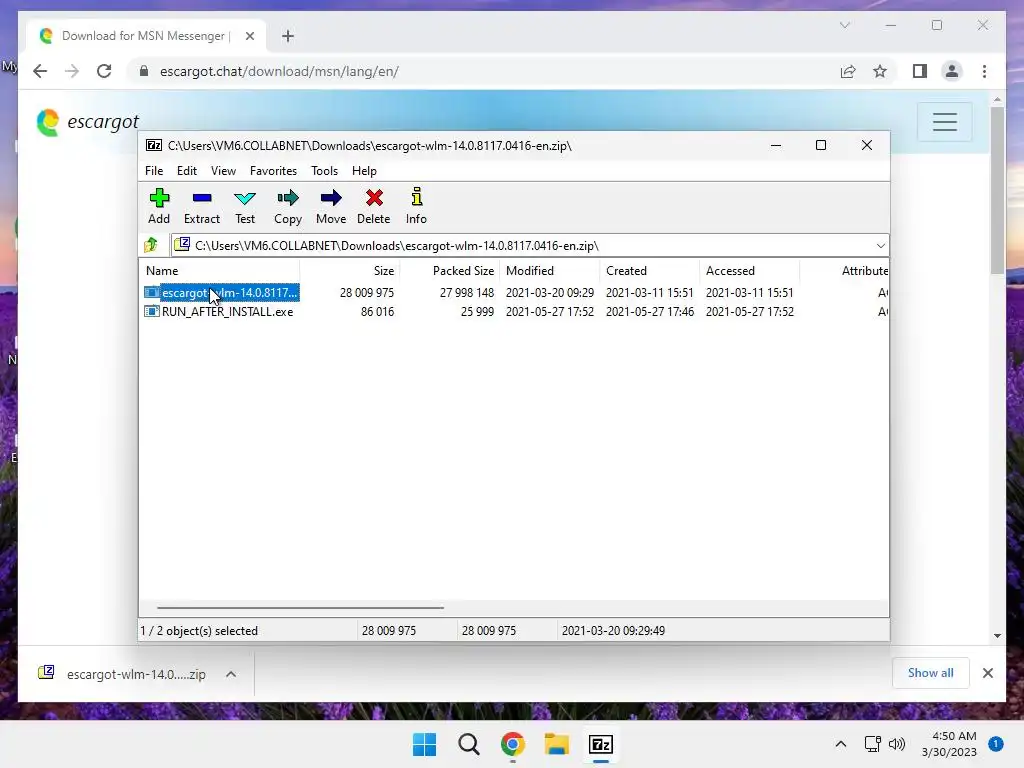Image resolution: width=1024 pixels, height=768 pixels.
Task: Open Chrome profile avatar
Action: (x=952, y=71)
